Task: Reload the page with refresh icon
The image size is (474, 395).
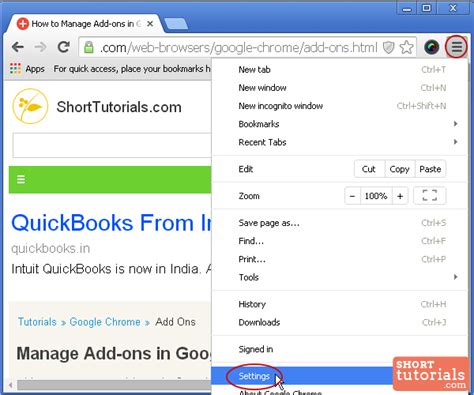Action: (64, 47)
